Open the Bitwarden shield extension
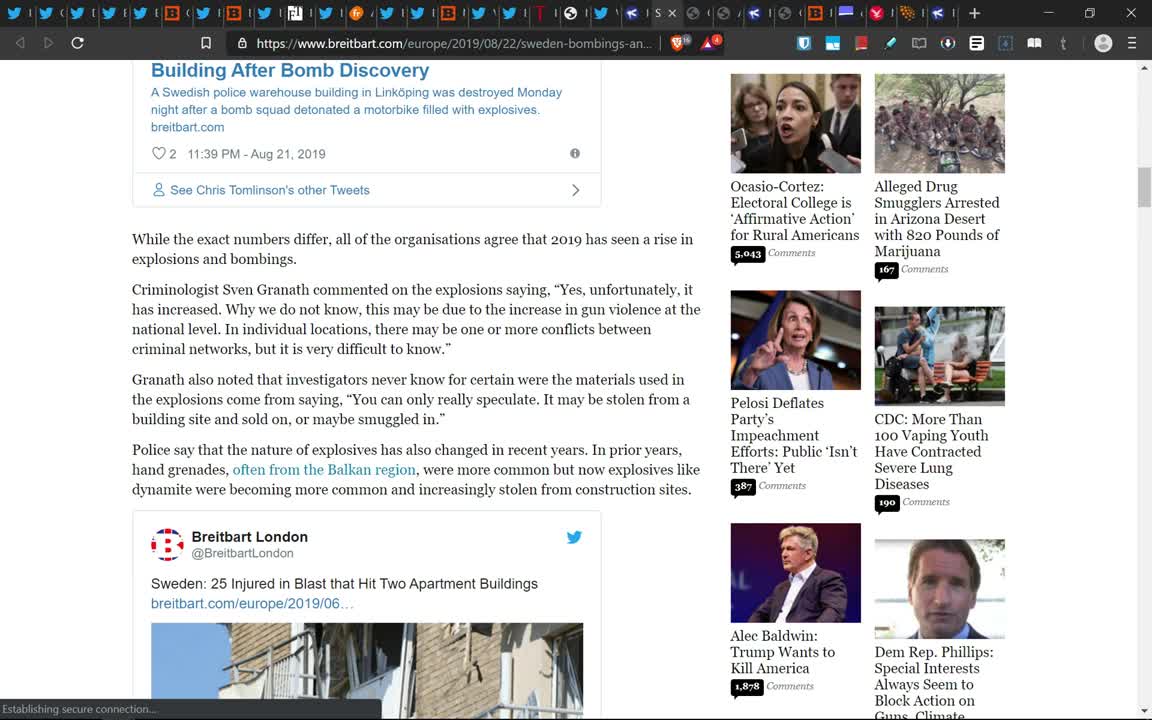Image resolution: width=1152 pixels, height=720 pixels. (804, 43)
